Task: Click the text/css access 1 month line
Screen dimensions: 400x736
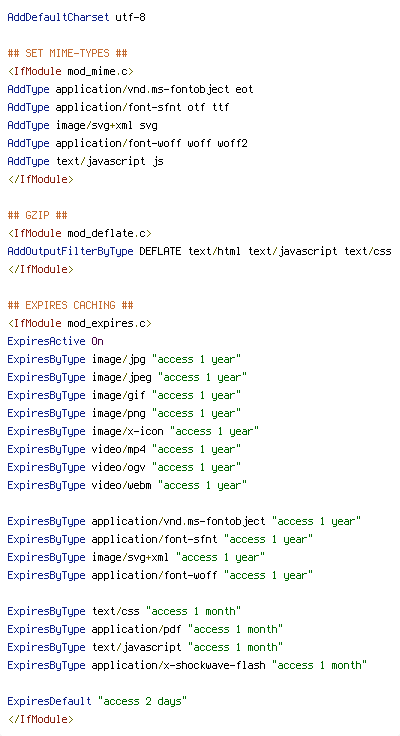Action: [124, 611]
